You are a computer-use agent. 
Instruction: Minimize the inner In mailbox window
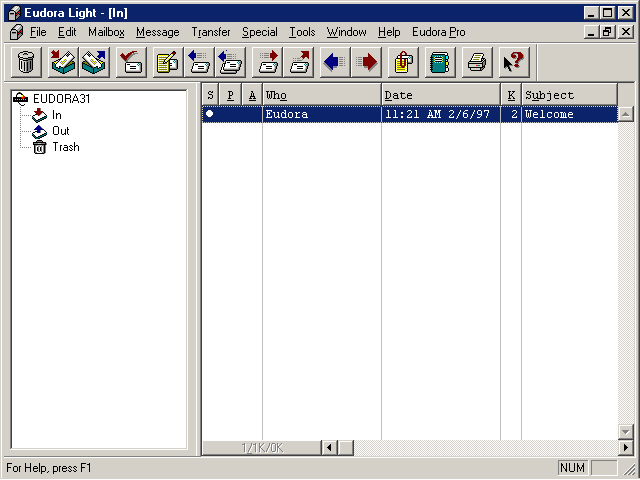(591, 32)
